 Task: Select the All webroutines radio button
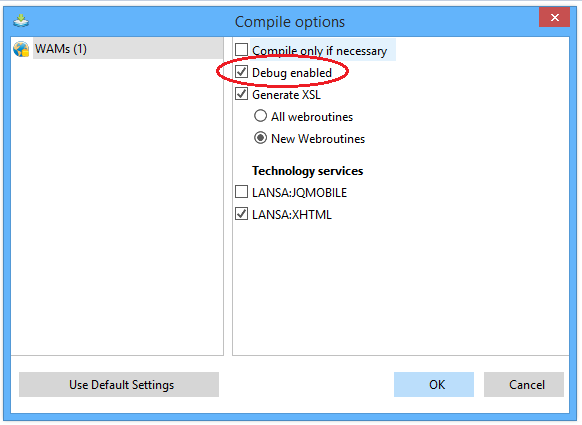(x=261, y=116)
